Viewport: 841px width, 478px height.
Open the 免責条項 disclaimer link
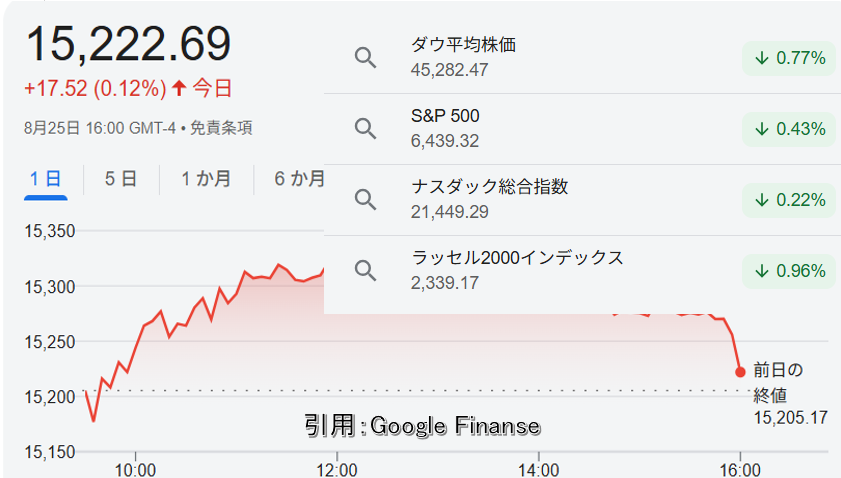[221, 128]
